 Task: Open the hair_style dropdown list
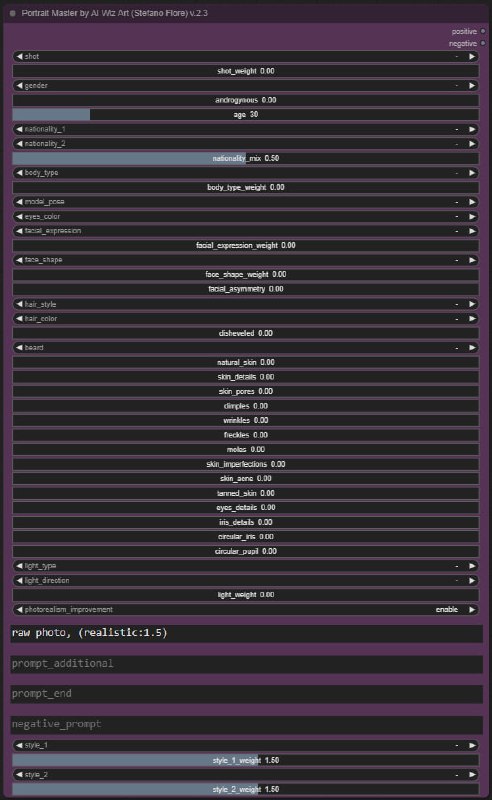245,304
